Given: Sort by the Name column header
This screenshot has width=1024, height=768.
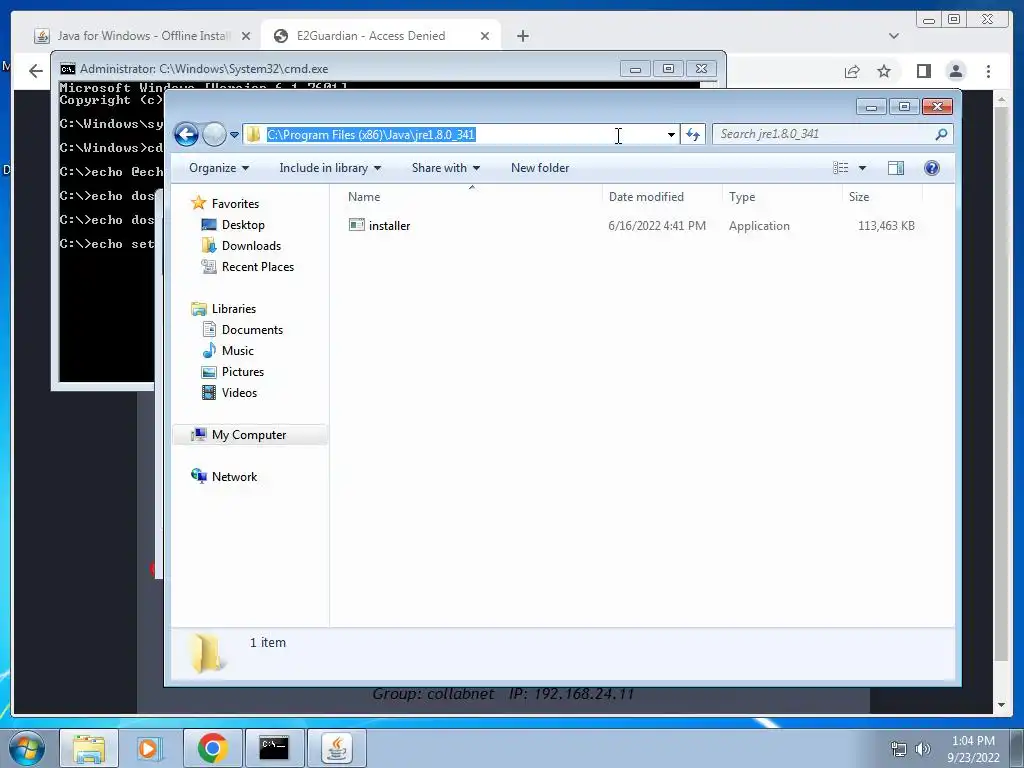Looking at the screenshot, I should tap(471, 197).
